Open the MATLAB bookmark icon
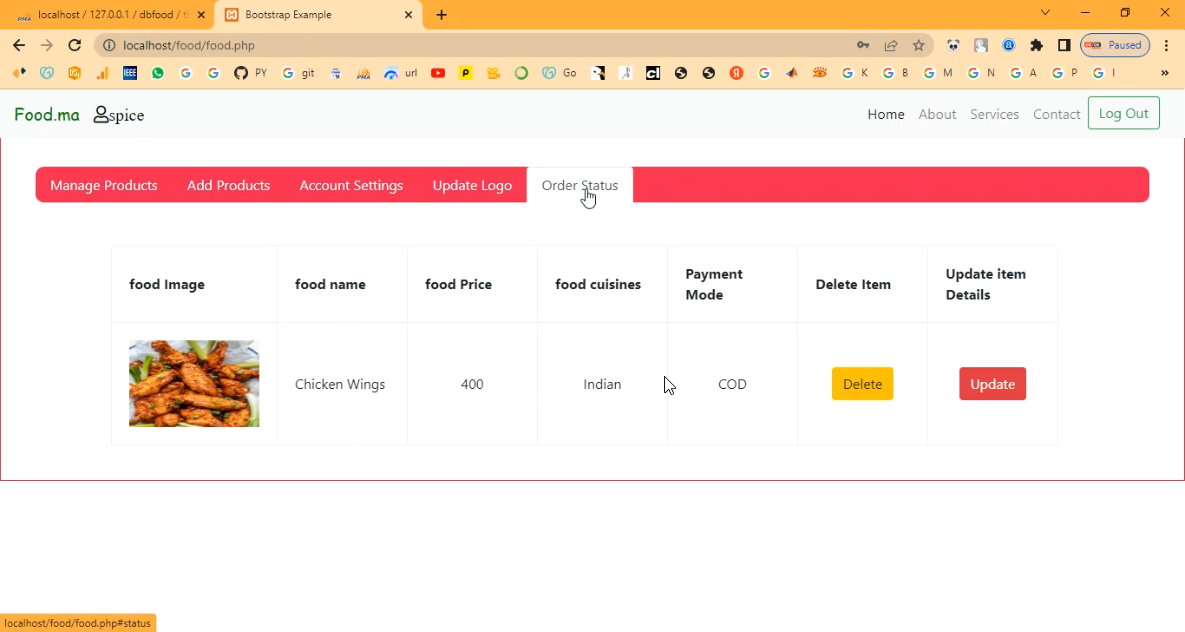The height and width of the screenshot is (632, 1185). [x=792, y=73]
